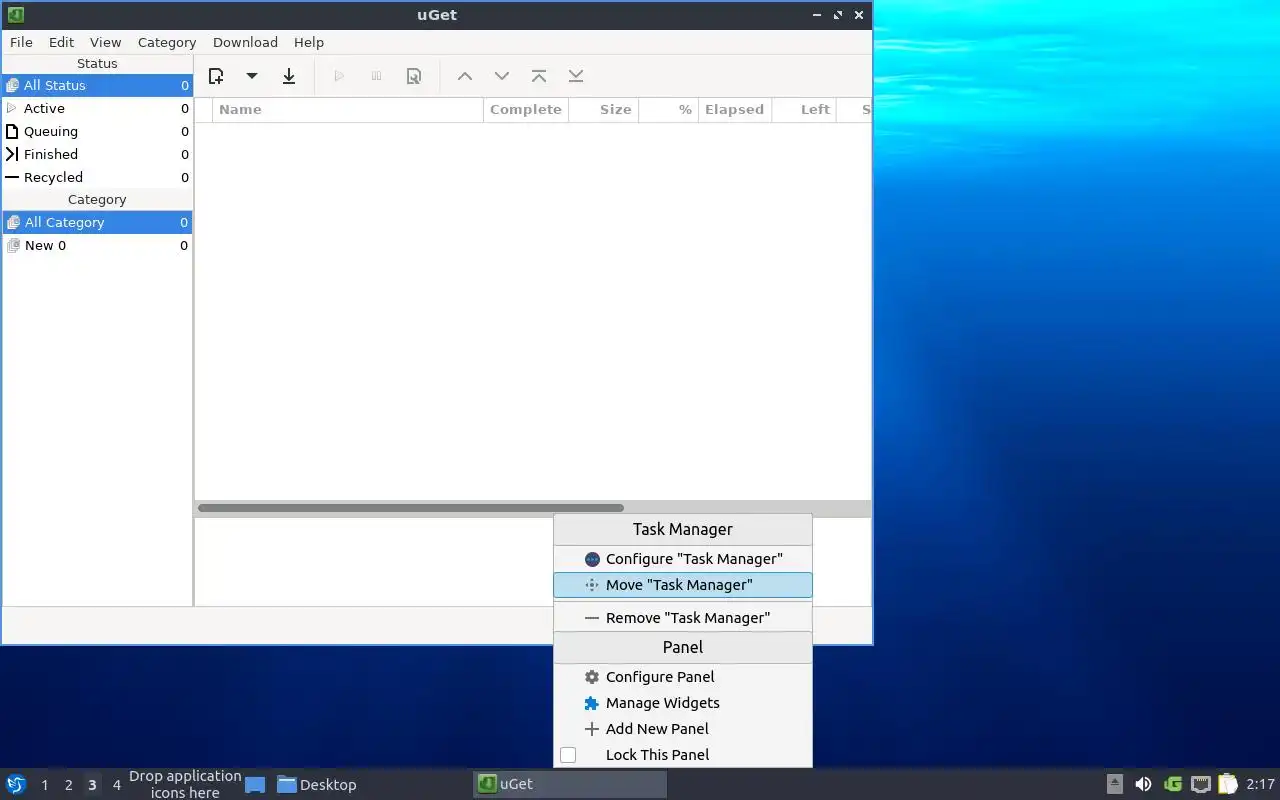Click the 2:17 clock on the panel
The height and width of the screenshot is (800, 1280).
click(1260, 784)
